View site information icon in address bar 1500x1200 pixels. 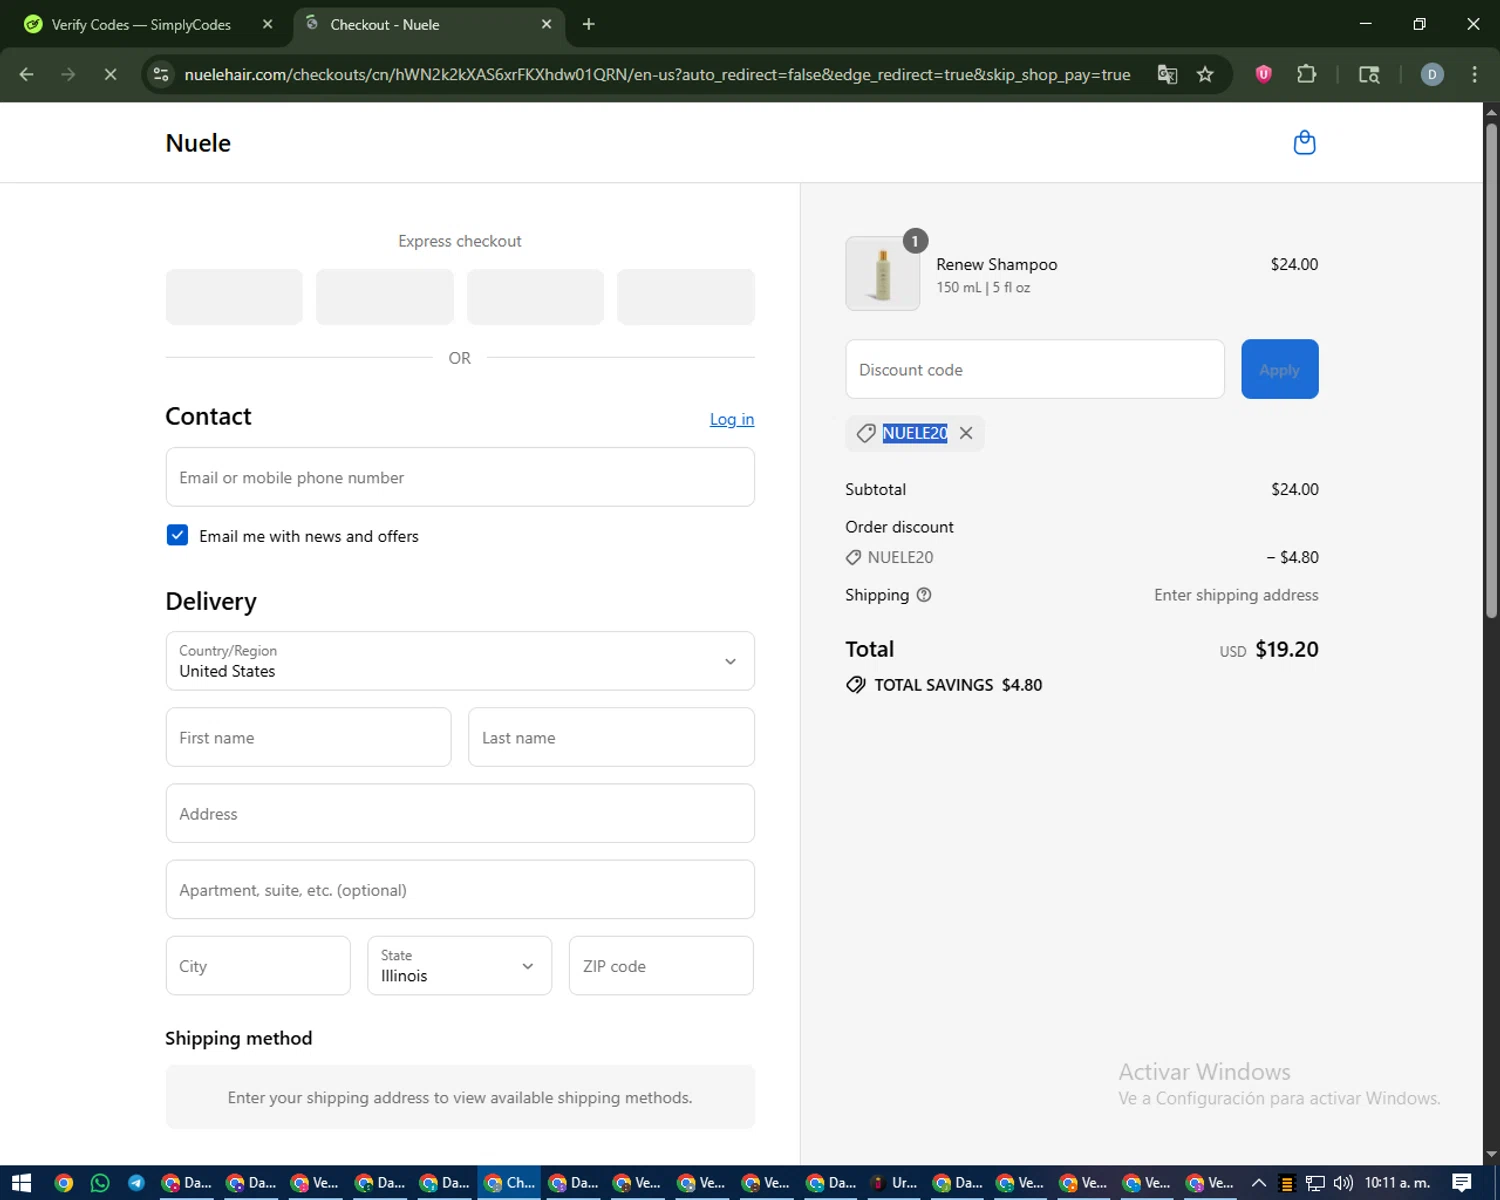(x=160, y=74)
